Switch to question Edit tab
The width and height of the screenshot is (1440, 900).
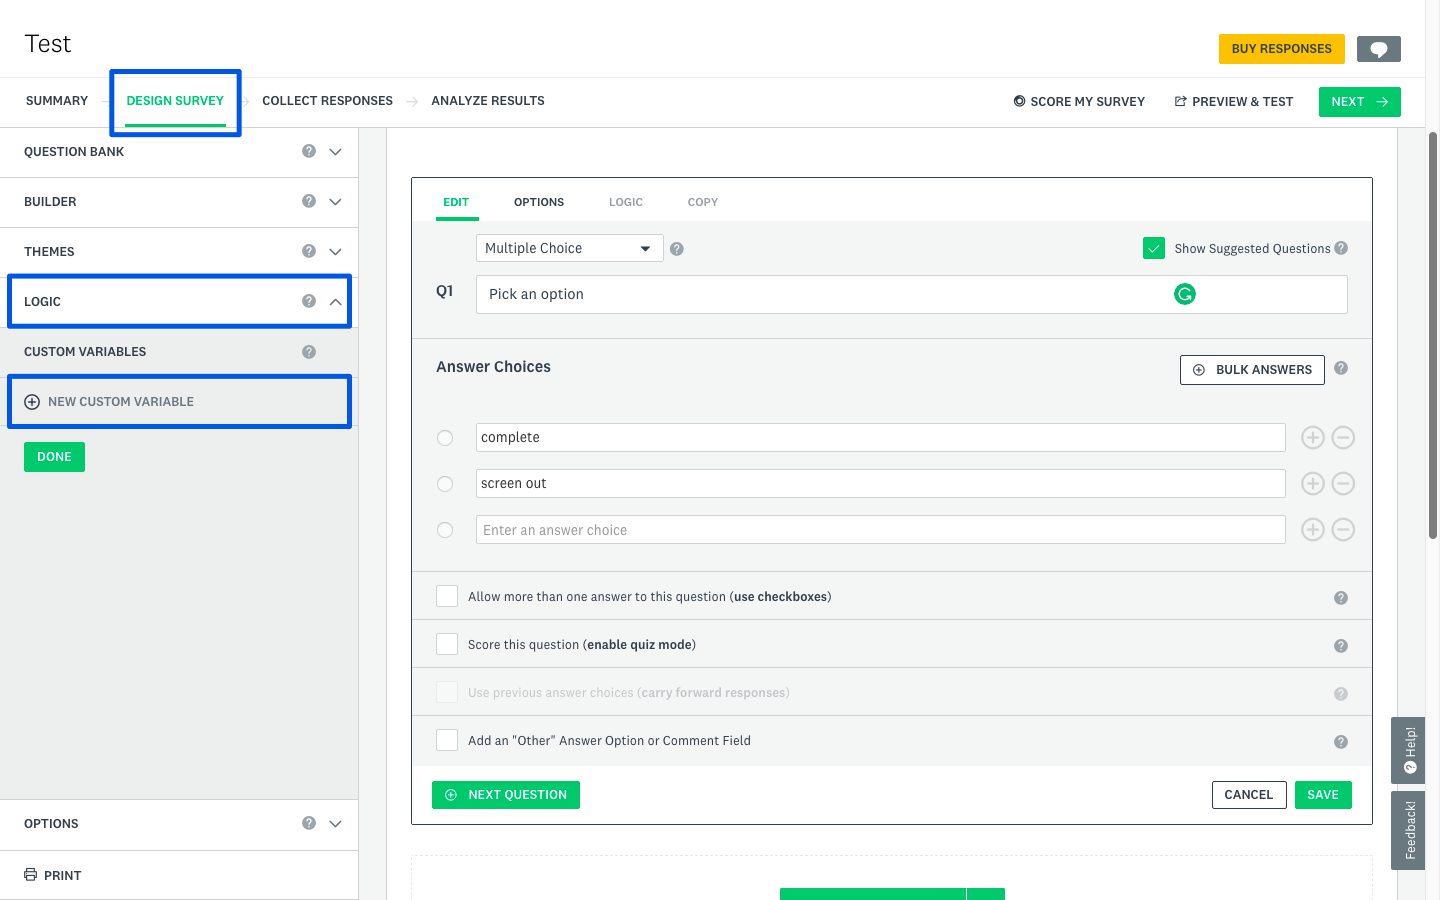(x=456, y=202)
